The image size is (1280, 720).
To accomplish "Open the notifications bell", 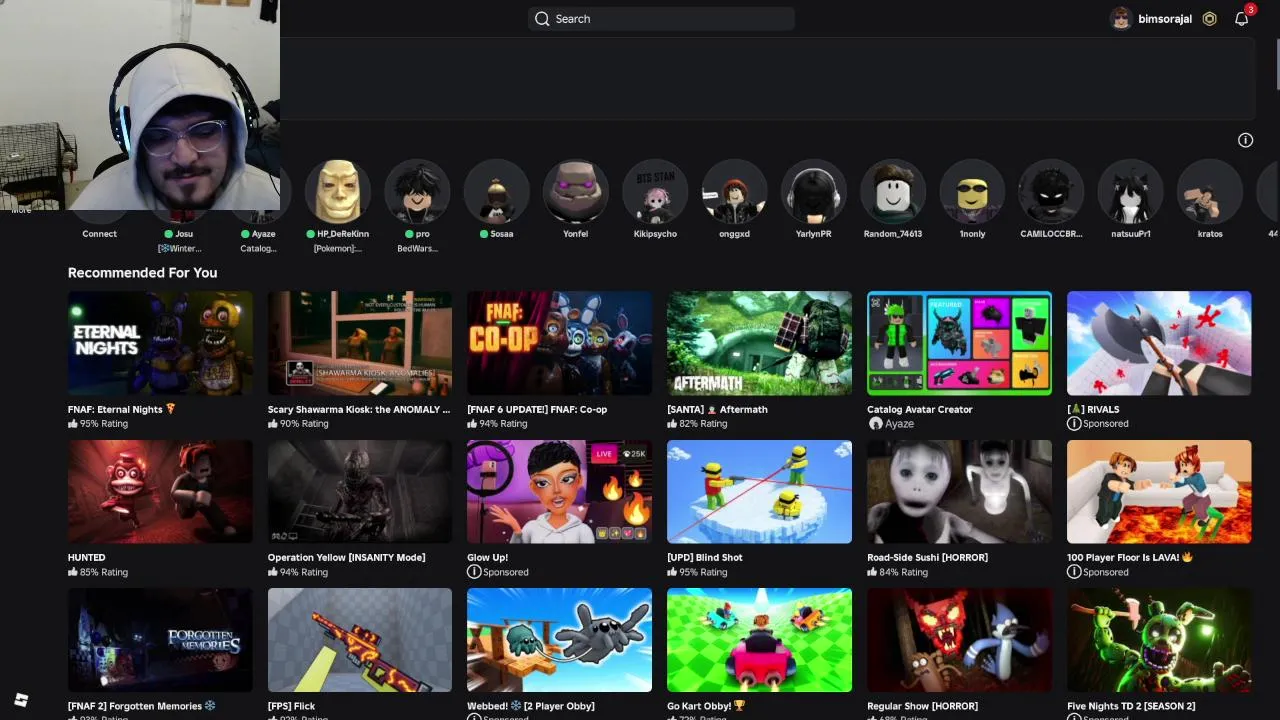I will coord(1241,19).
